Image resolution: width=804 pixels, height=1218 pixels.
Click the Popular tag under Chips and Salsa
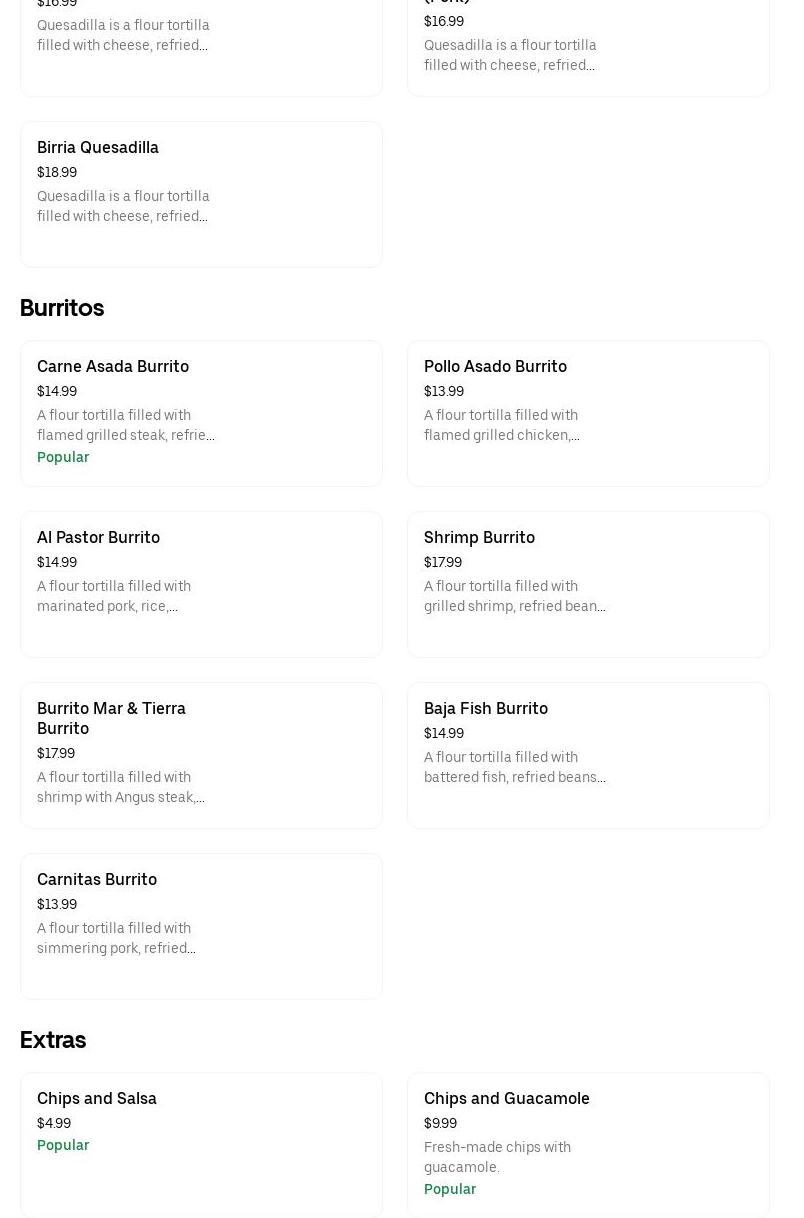pos(63,1145)
